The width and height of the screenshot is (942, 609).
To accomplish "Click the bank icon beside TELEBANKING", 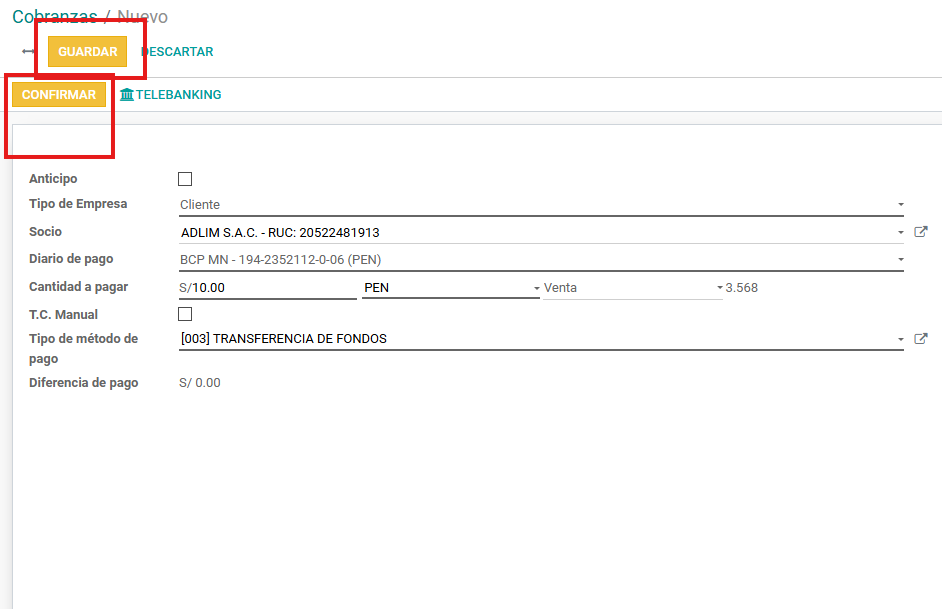I will point(127,94).
